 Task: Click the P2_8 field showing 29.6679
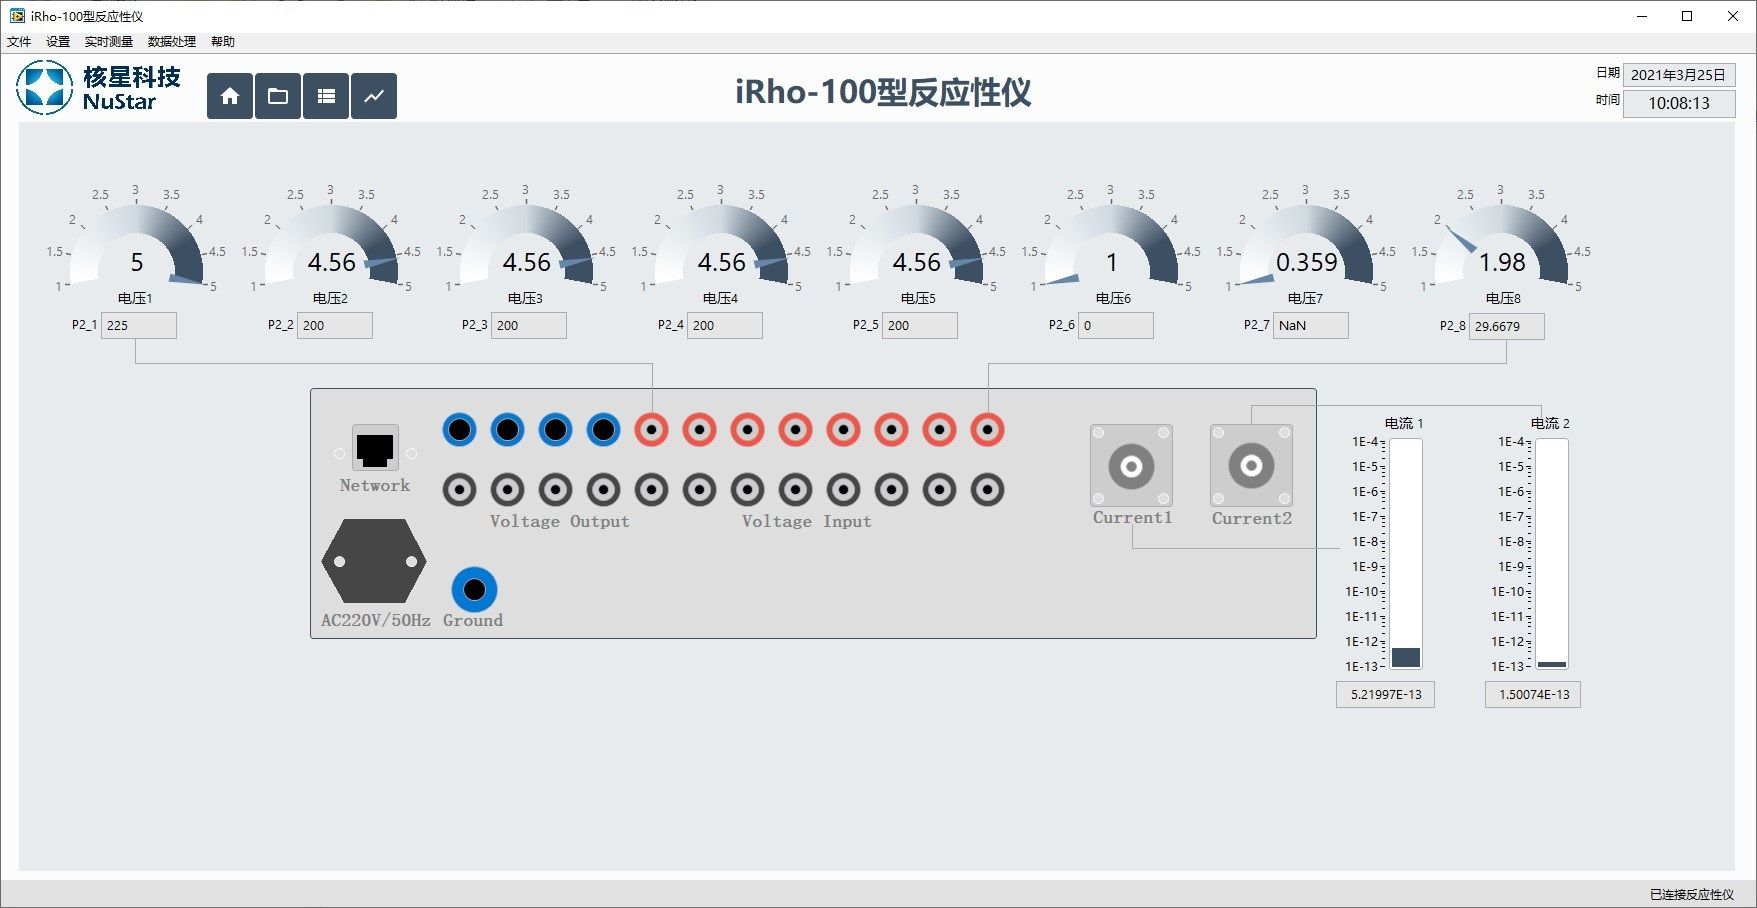pyautogui.click(x=1507, y=326)
